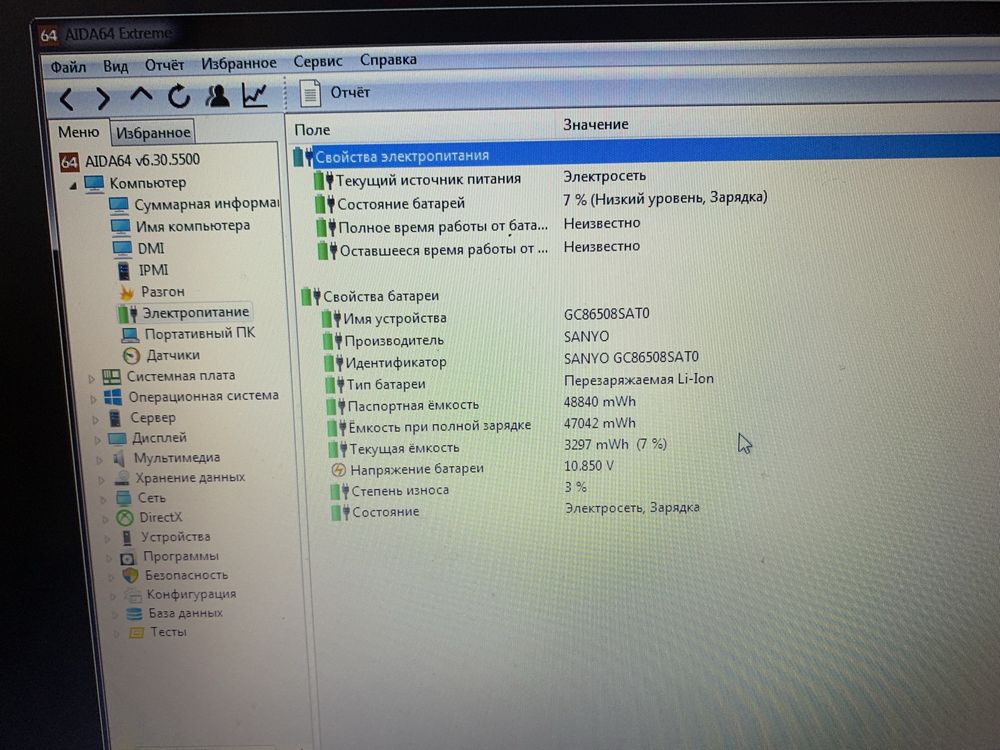The image size is (1000, 750).
Task: Click the Поле column header
Action: 312,130
